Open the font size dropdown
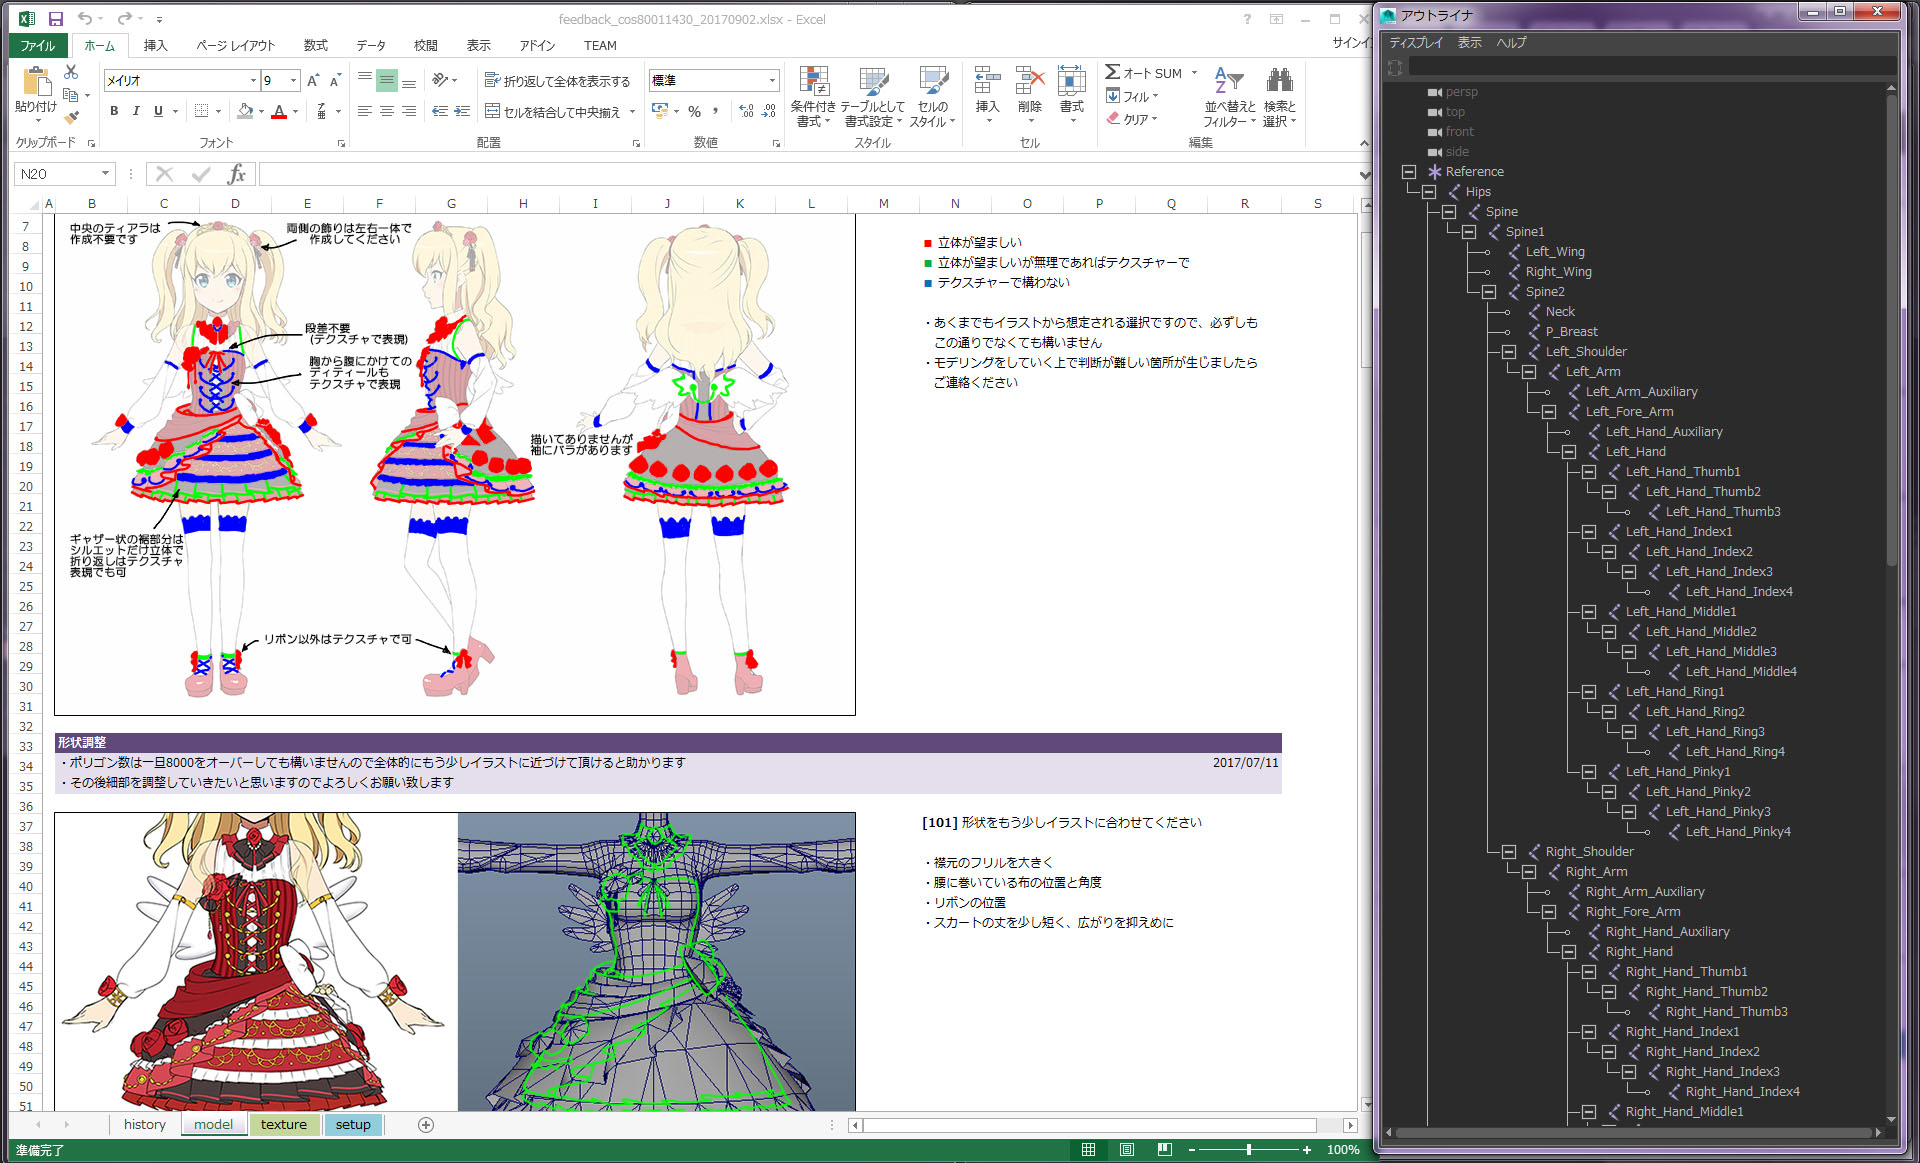 tap(293, 80)
